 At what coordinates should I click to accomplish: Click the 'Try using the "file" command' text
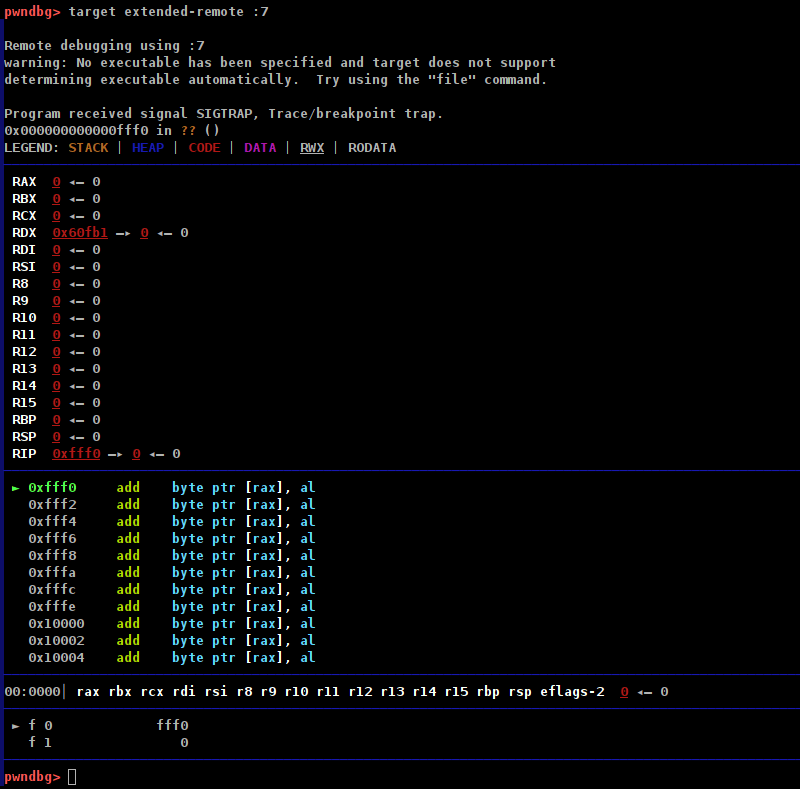[431, 80]
